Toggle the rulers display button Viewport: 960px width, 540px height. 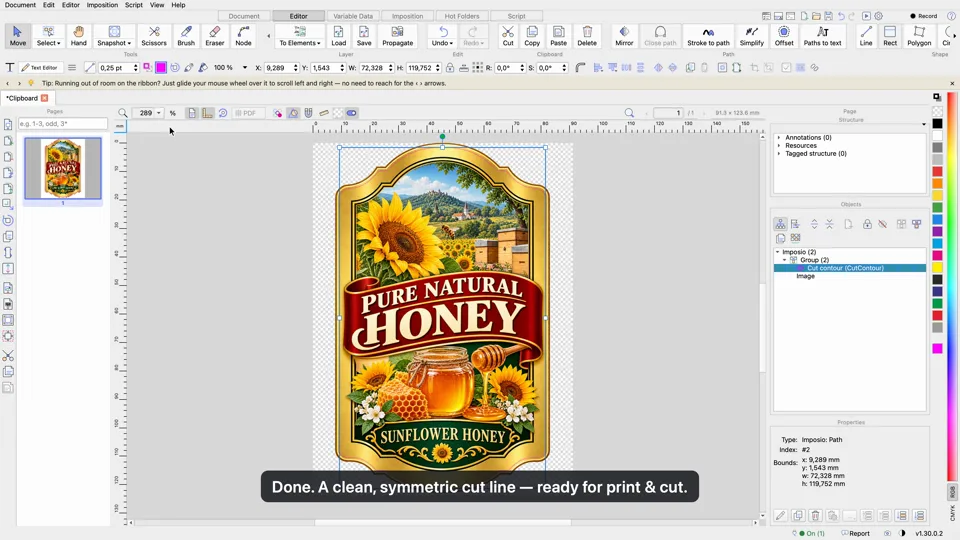(x=208, y=113)
